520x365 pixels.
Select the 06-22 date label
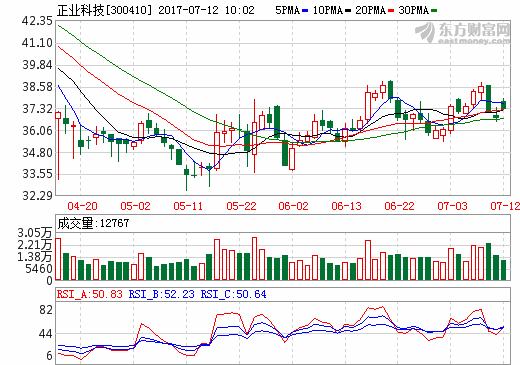click(399, 206)
